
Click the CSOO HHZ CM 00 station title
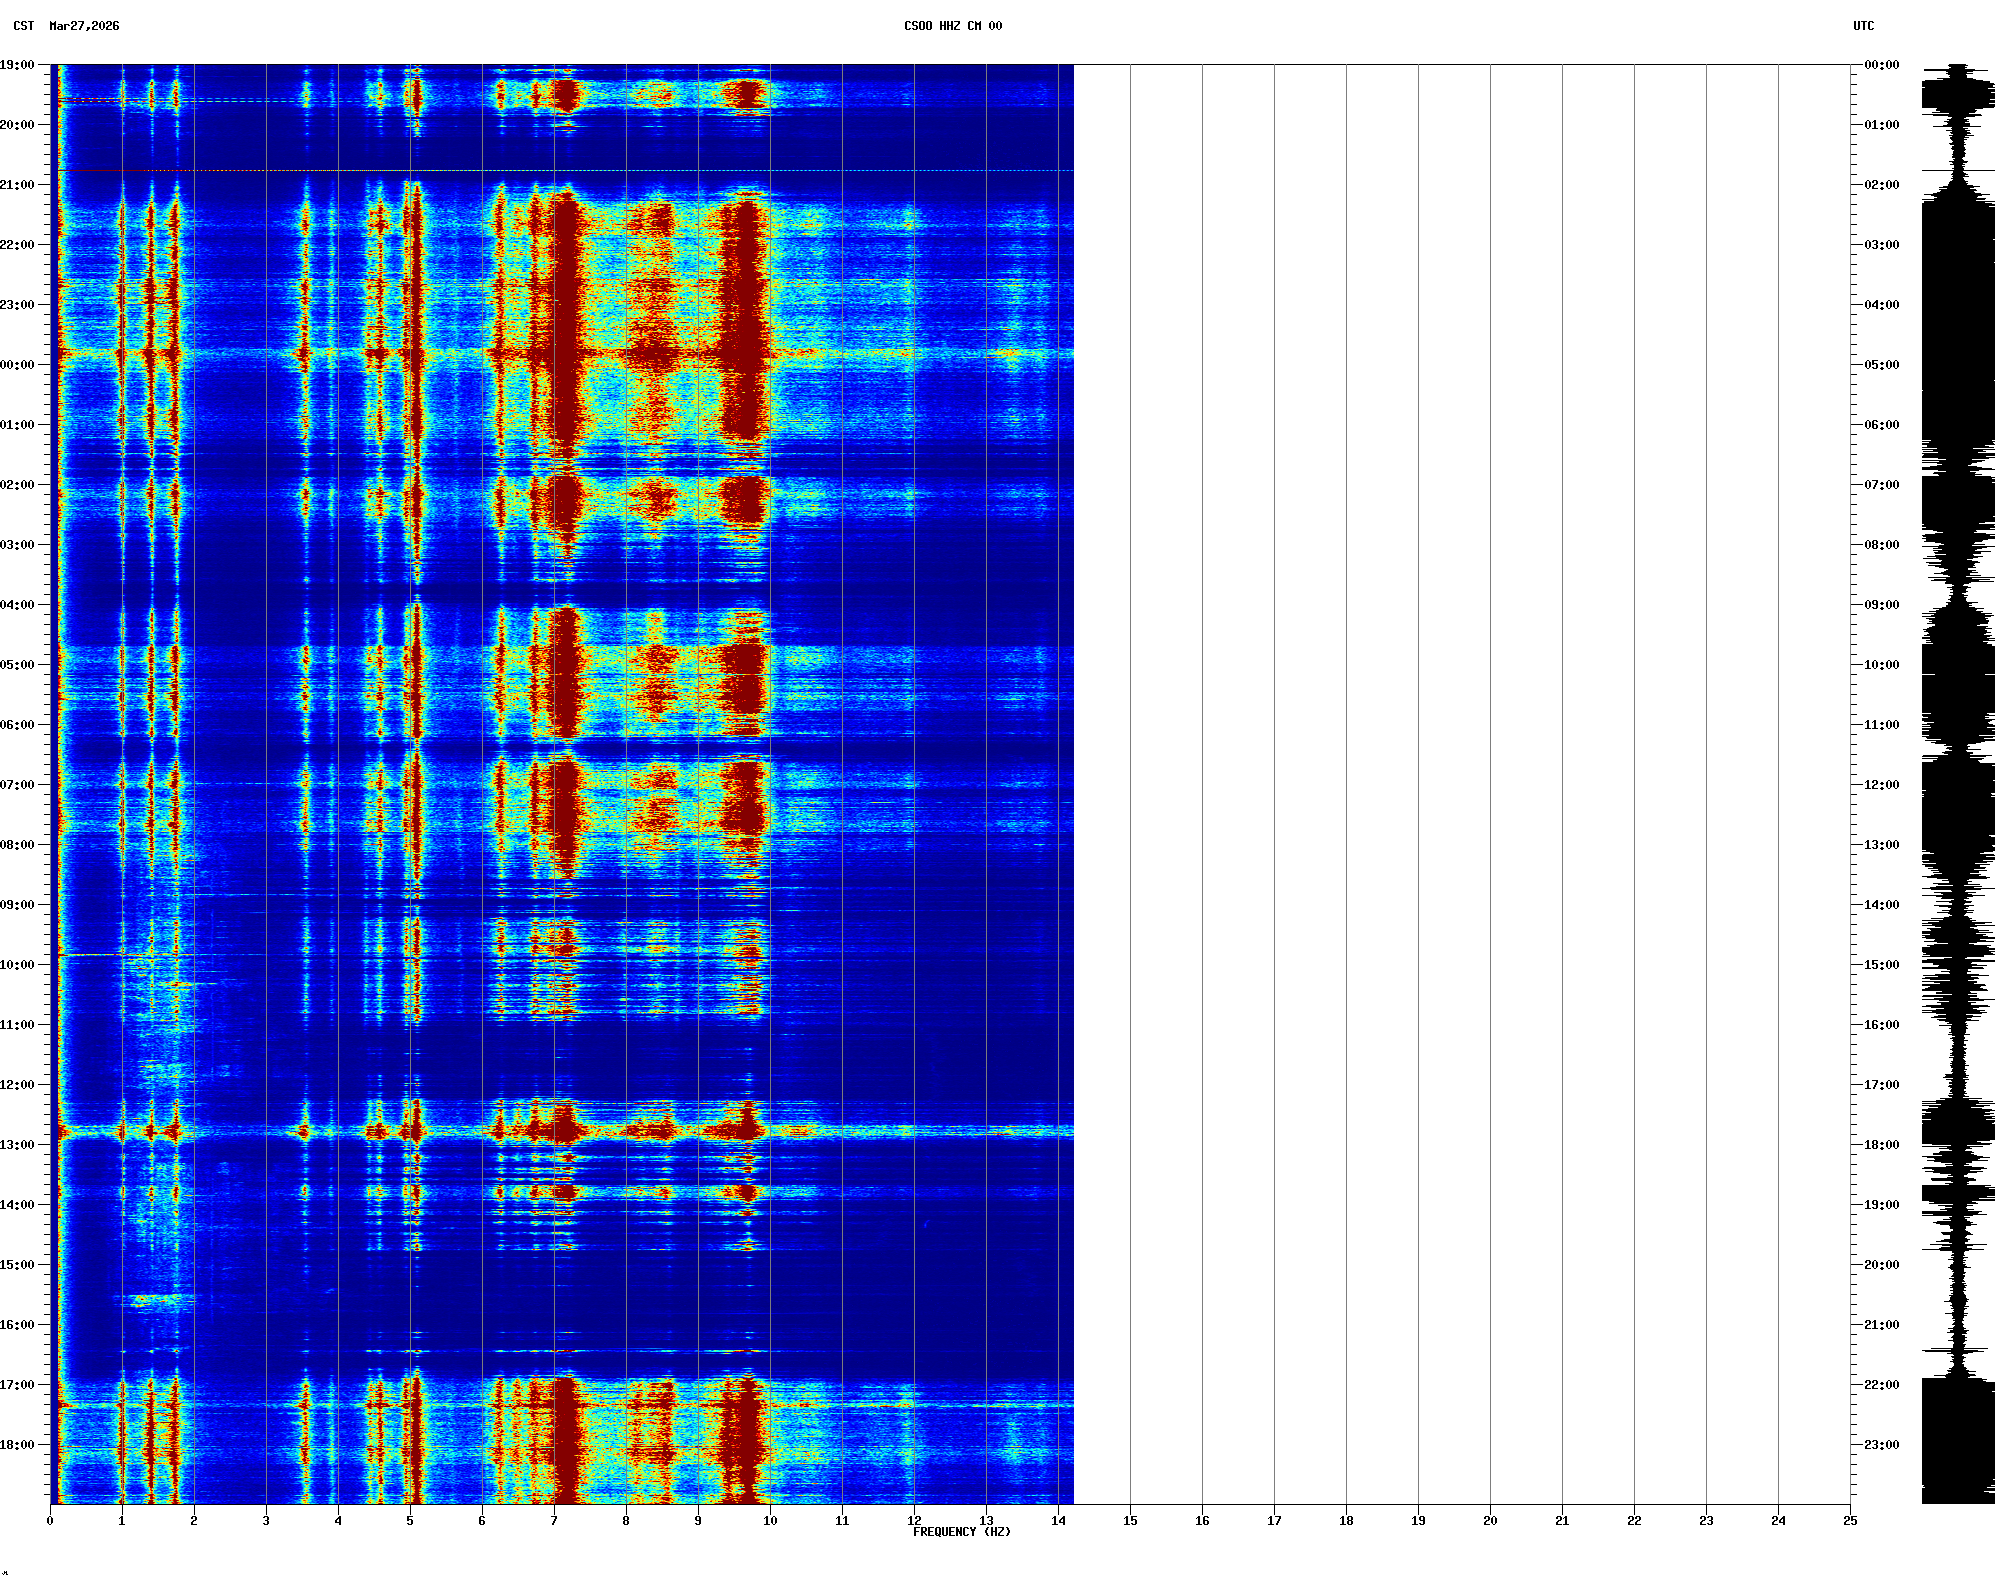pyautogui.click(x=952, y=26)
